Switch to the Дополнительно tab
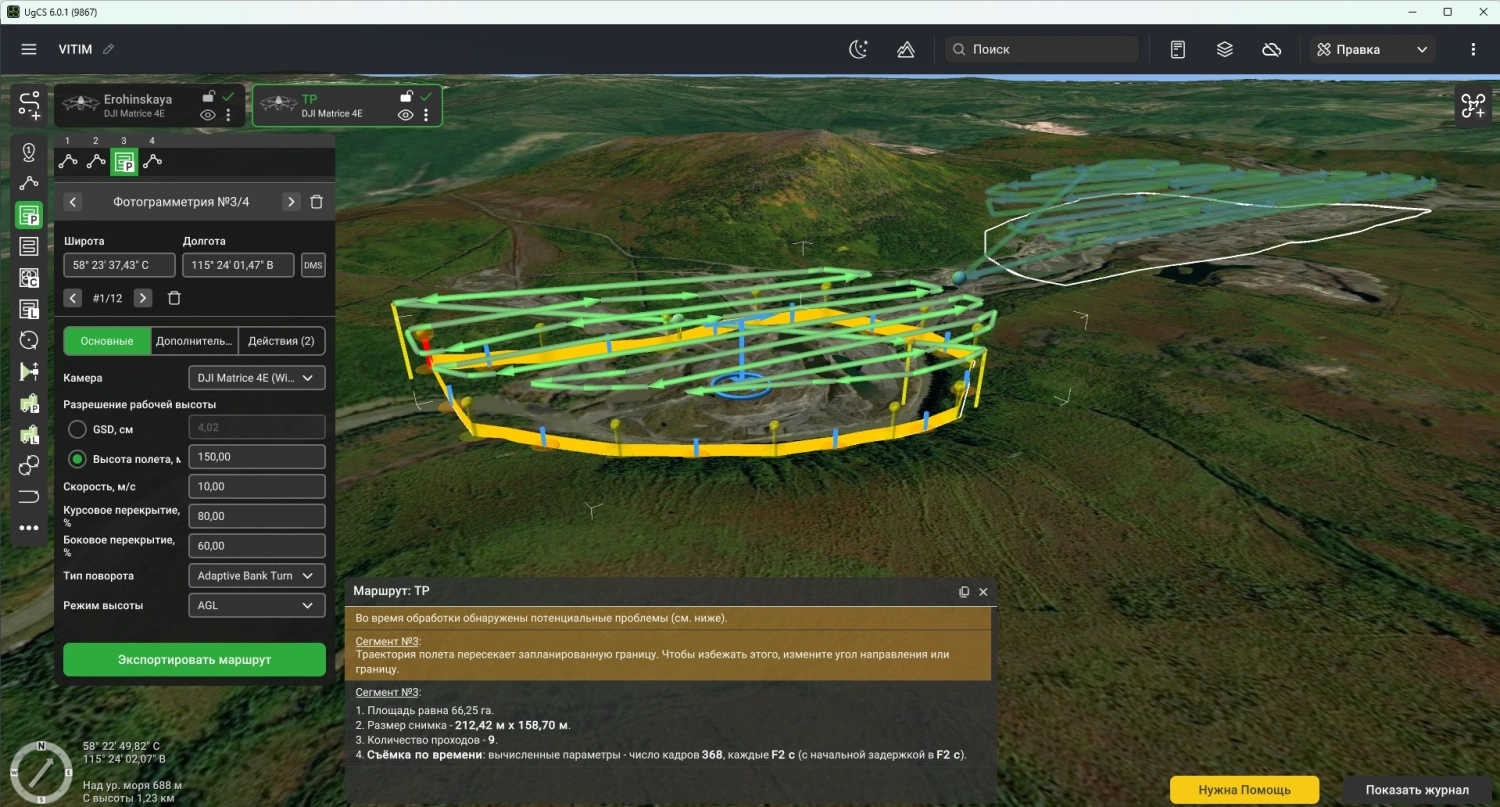1500x807 pixels. point(194,341)
